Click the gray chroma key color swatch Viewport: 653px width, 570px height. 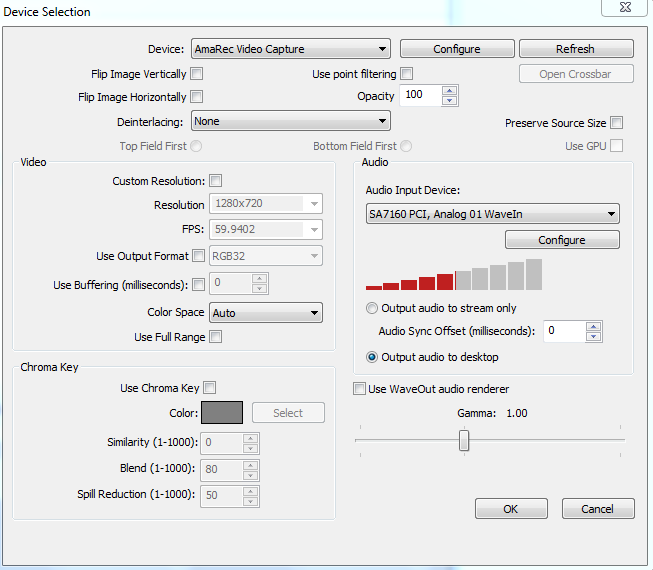tap(222, 412)
